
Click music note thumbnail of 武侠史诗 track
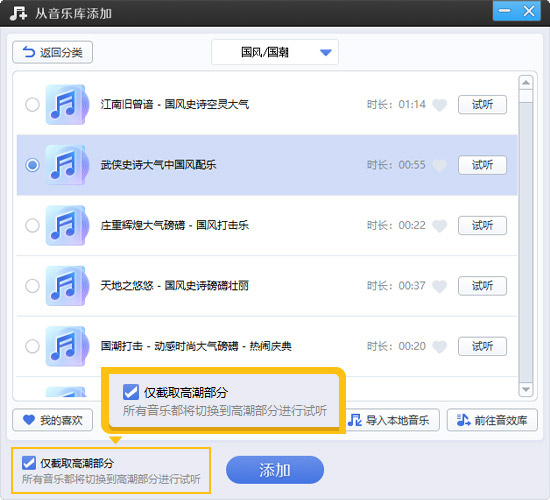click(x=66, y=165)
